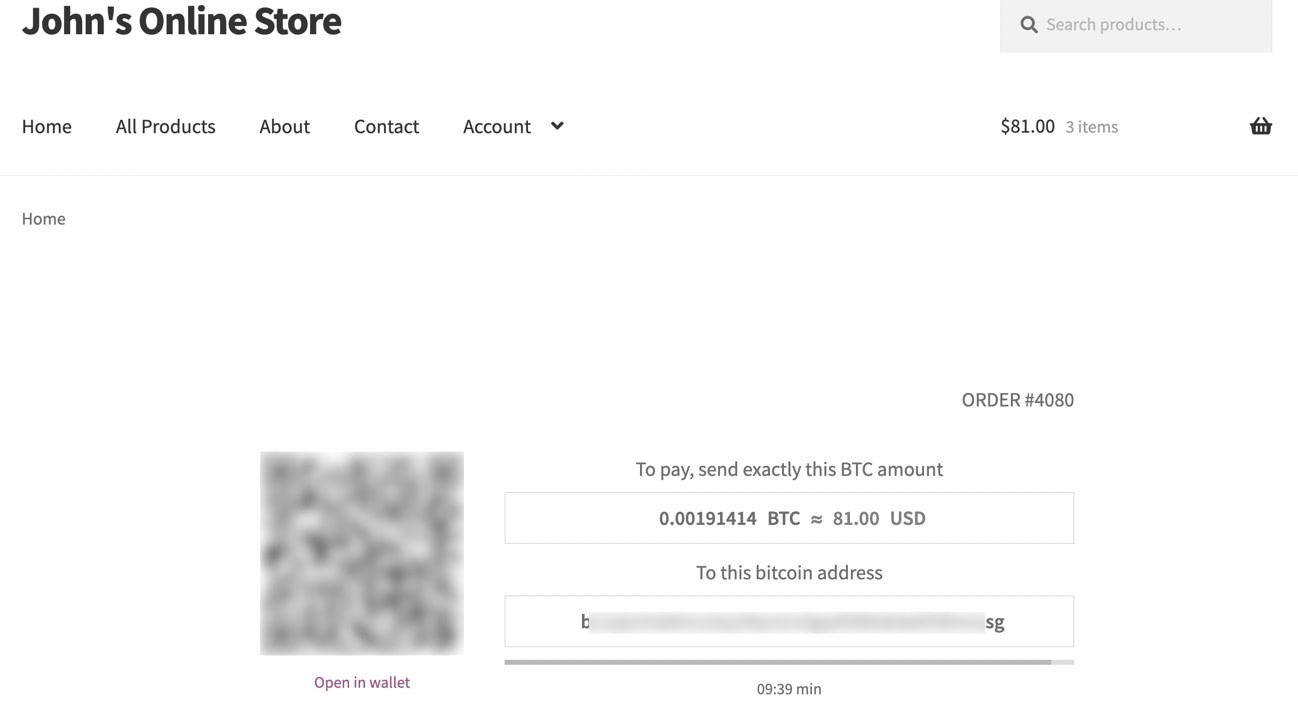Open the All Products menu item
The height and width of the screenshot is (722, 1298).
pos(165,126)
